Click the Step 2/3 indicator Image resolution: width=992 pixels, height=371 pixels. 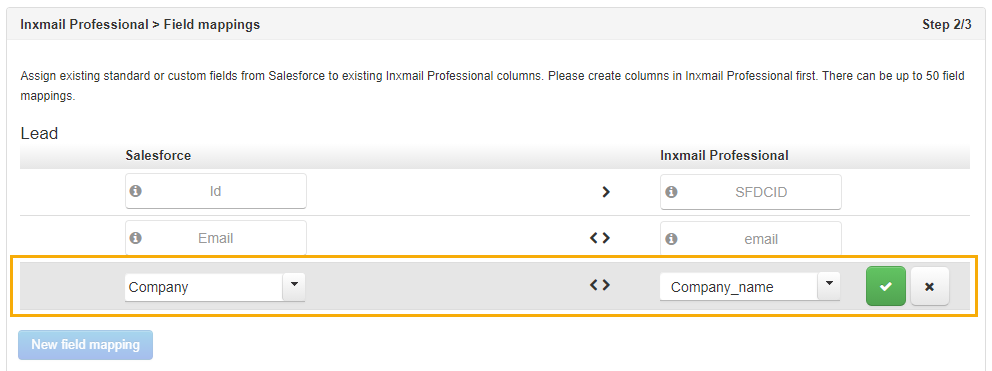946,25
